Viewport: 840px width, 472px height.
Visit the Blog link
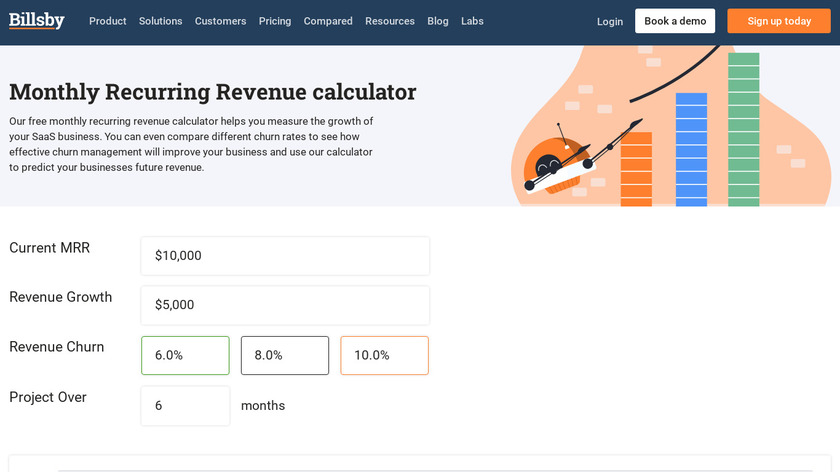point(438,21)
